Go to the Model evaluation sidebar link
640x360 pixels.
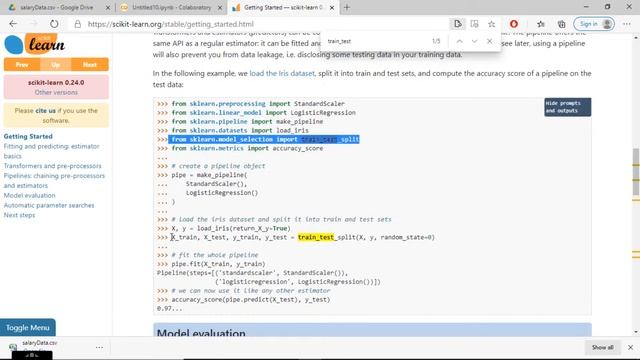[29, 196]
